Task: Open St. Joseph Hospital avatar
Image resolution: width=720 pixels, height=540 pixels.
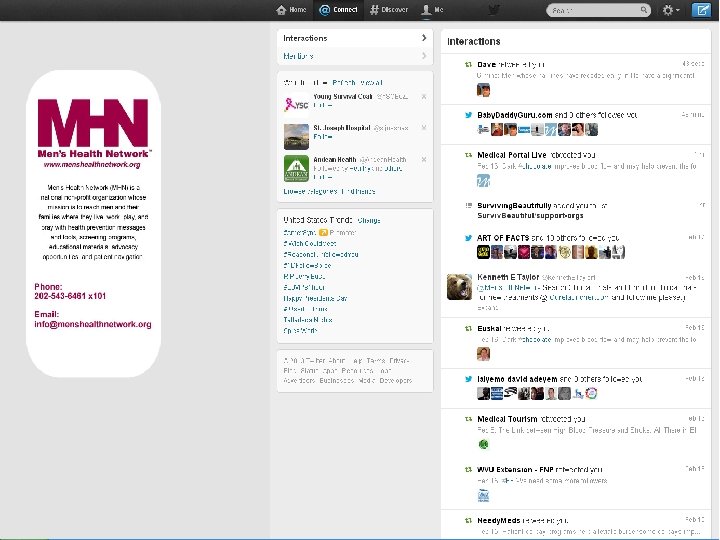Action: 296,136
